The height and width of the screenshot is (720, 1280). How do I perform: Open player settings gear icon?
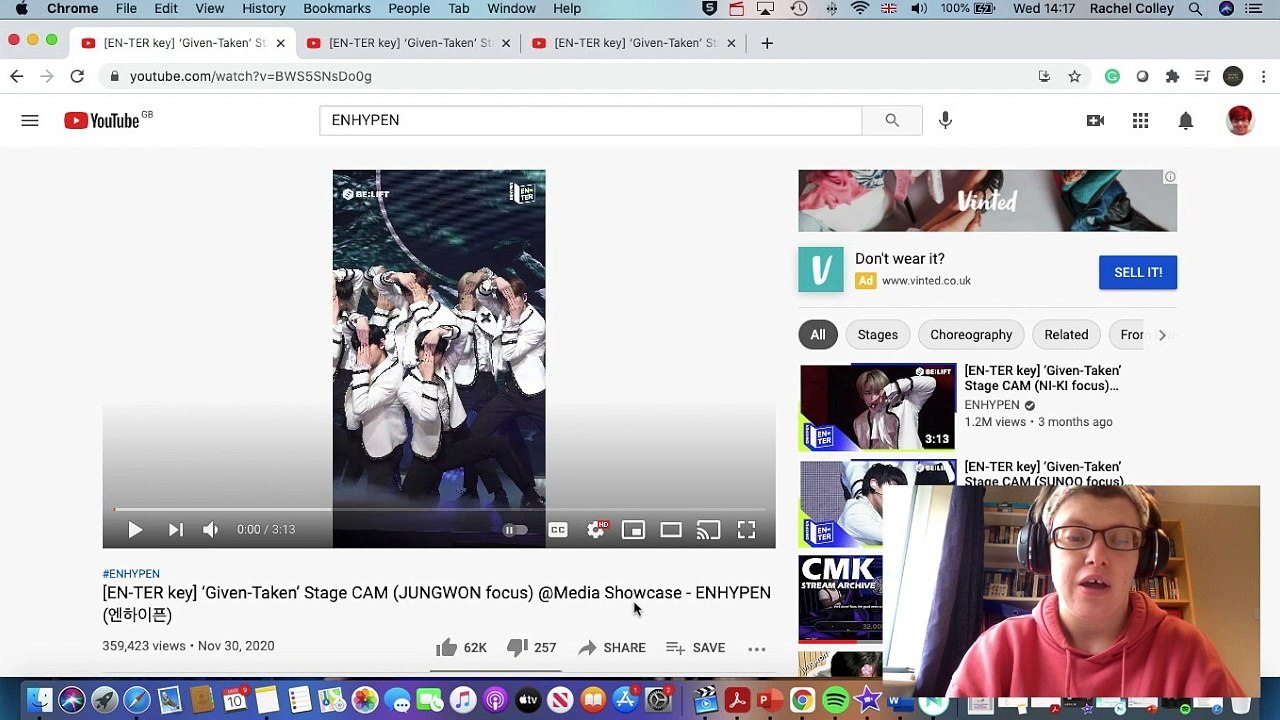pyautogui.click(x=596, y=530)
